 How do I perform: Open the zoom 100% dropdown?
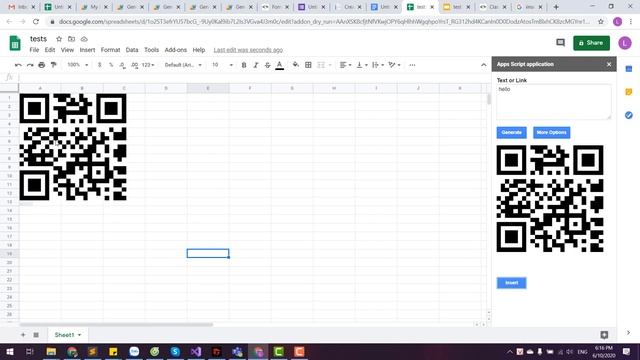[x=78, y=65]
